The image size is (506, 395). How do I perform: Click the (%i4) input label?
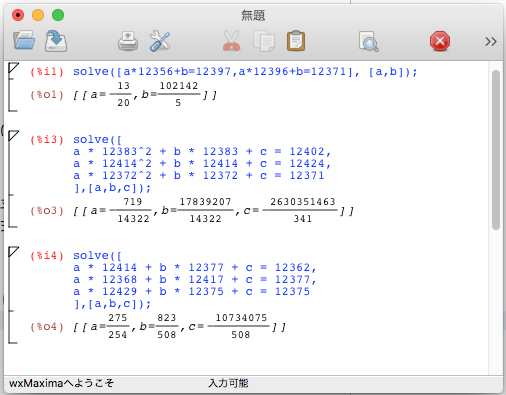coord(47,256)
